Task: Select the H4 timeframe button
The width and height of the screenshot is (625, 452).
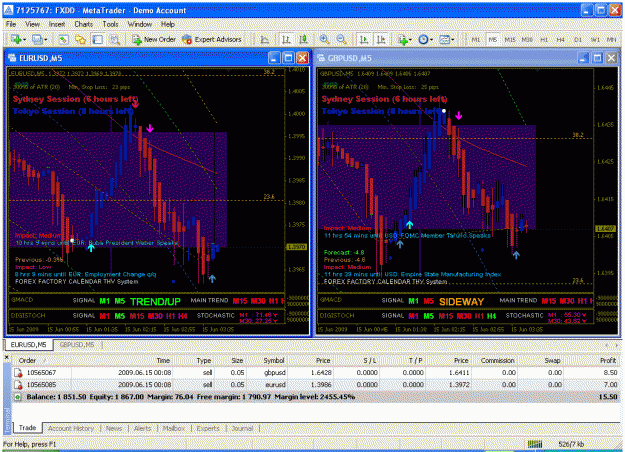Action: pyautogui.click(x=561, y=40)
